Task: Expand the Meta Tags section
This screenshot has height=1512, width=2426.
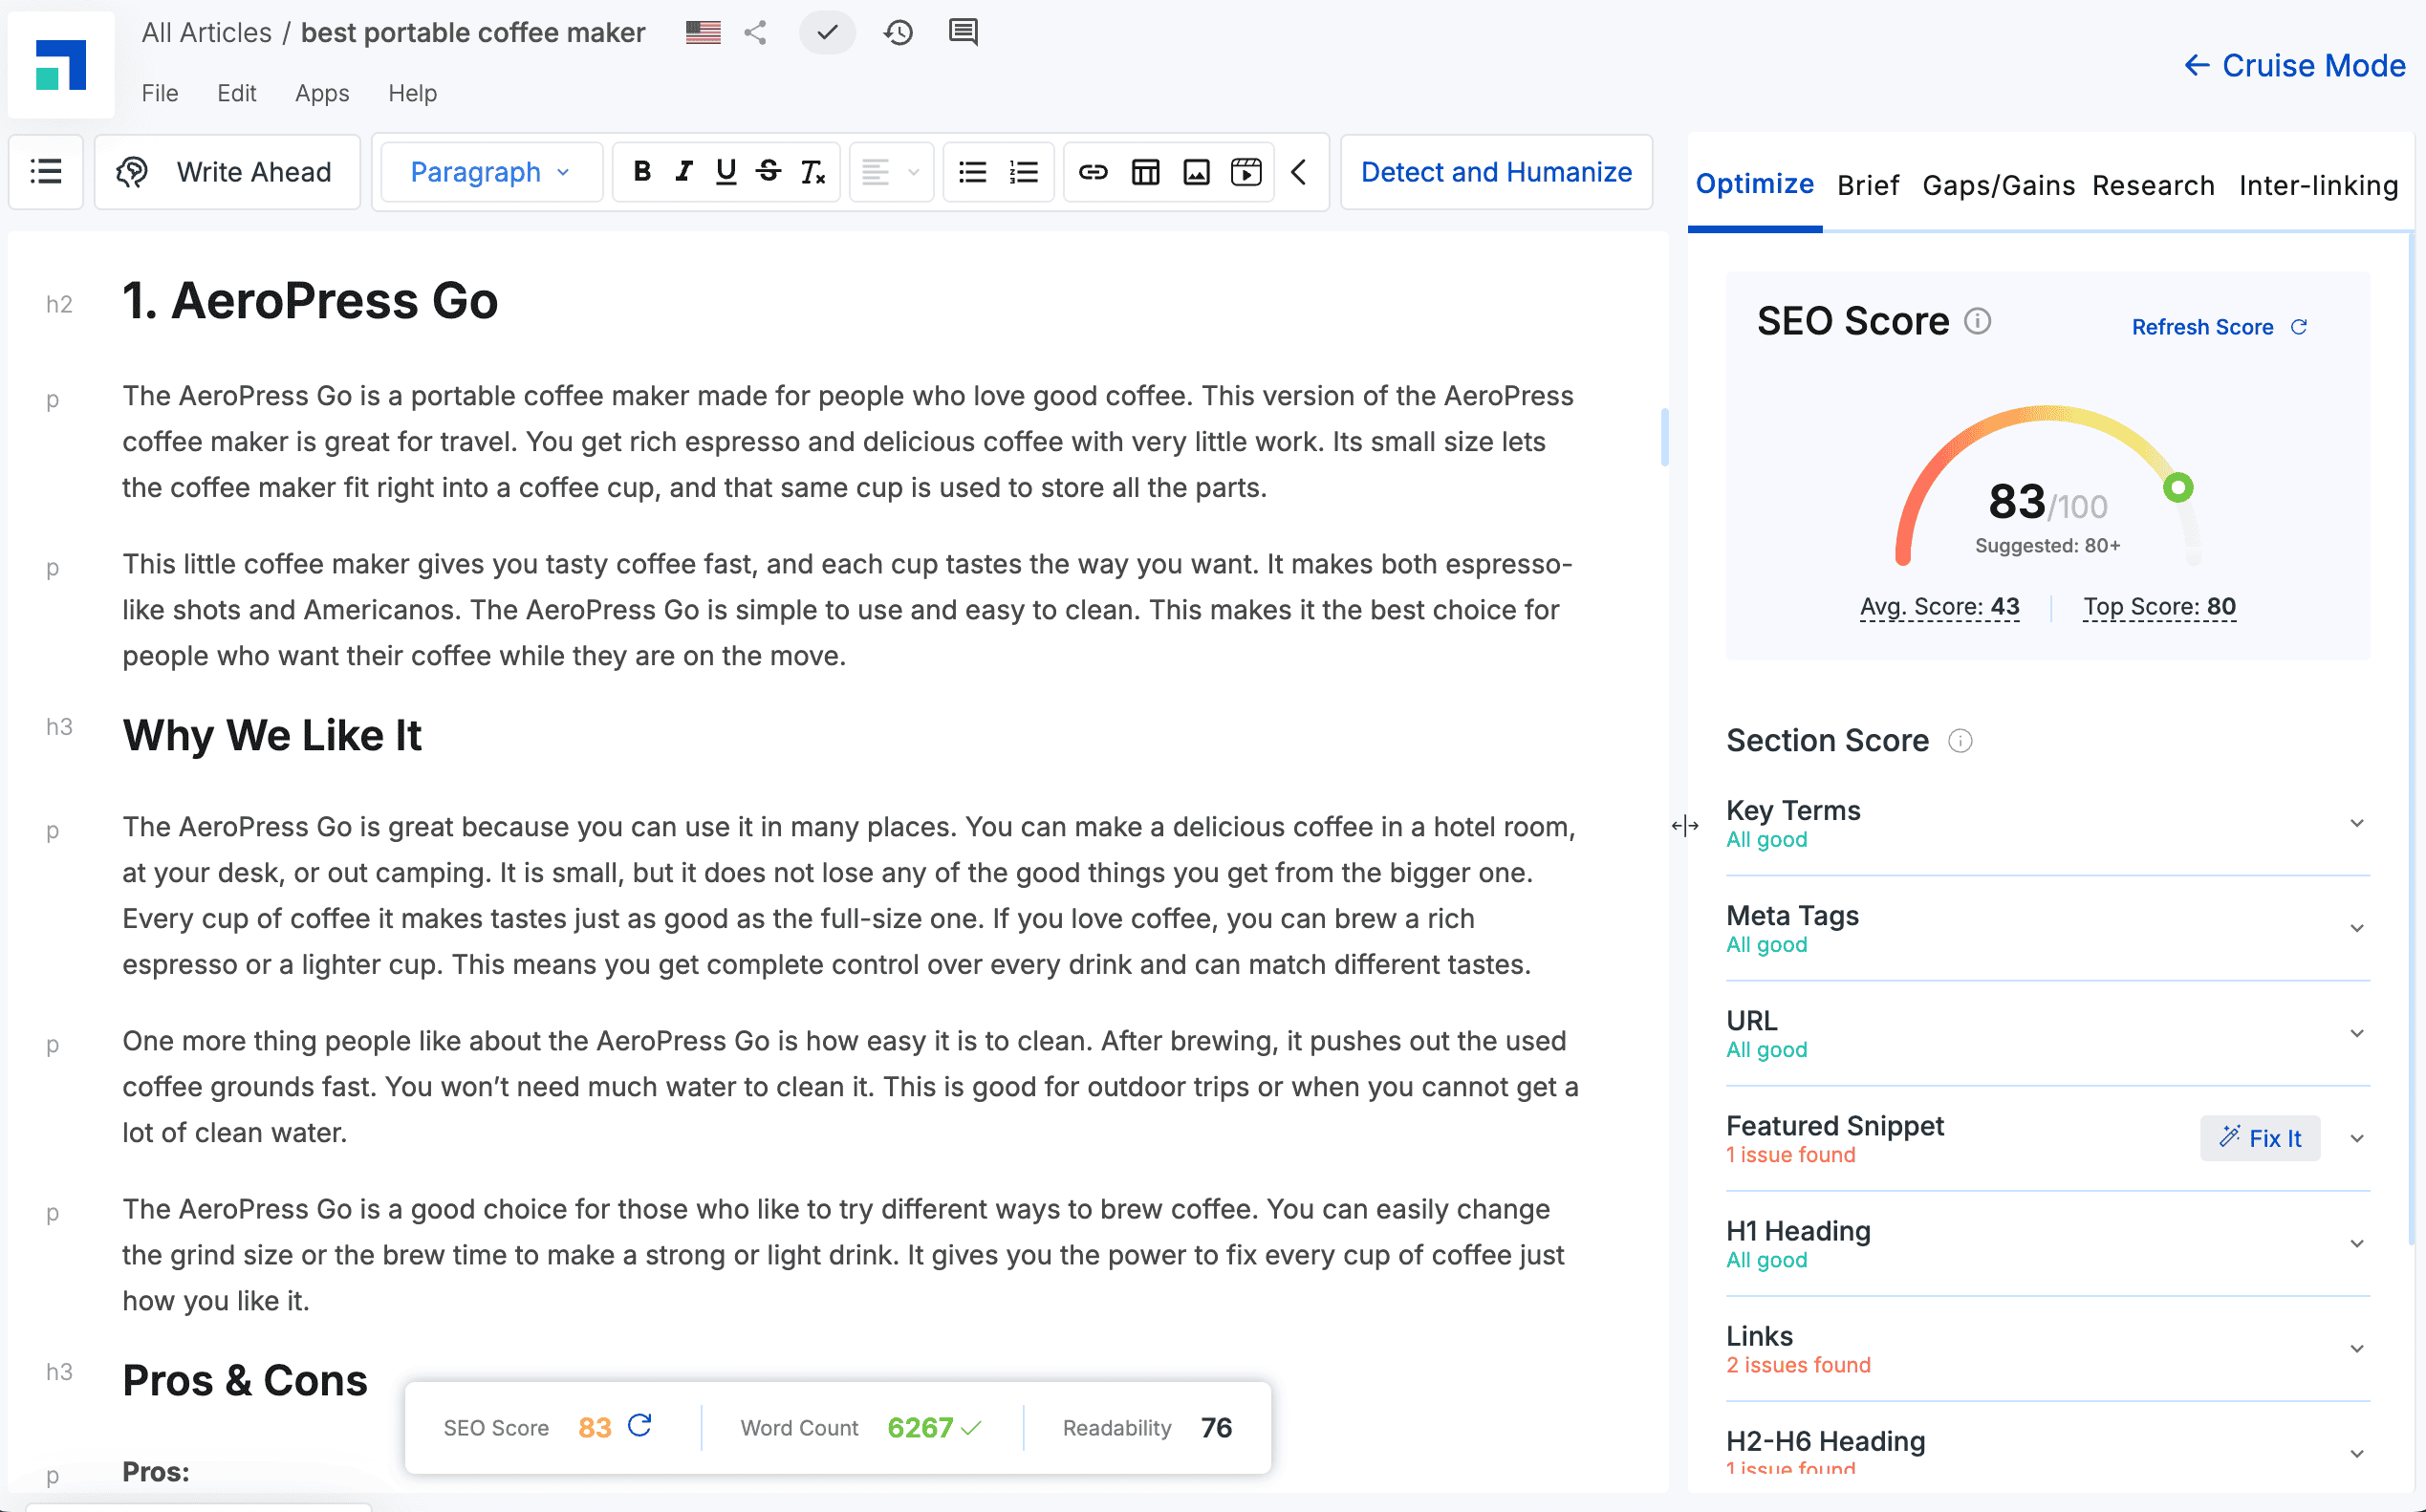Action: [2358, 928]
